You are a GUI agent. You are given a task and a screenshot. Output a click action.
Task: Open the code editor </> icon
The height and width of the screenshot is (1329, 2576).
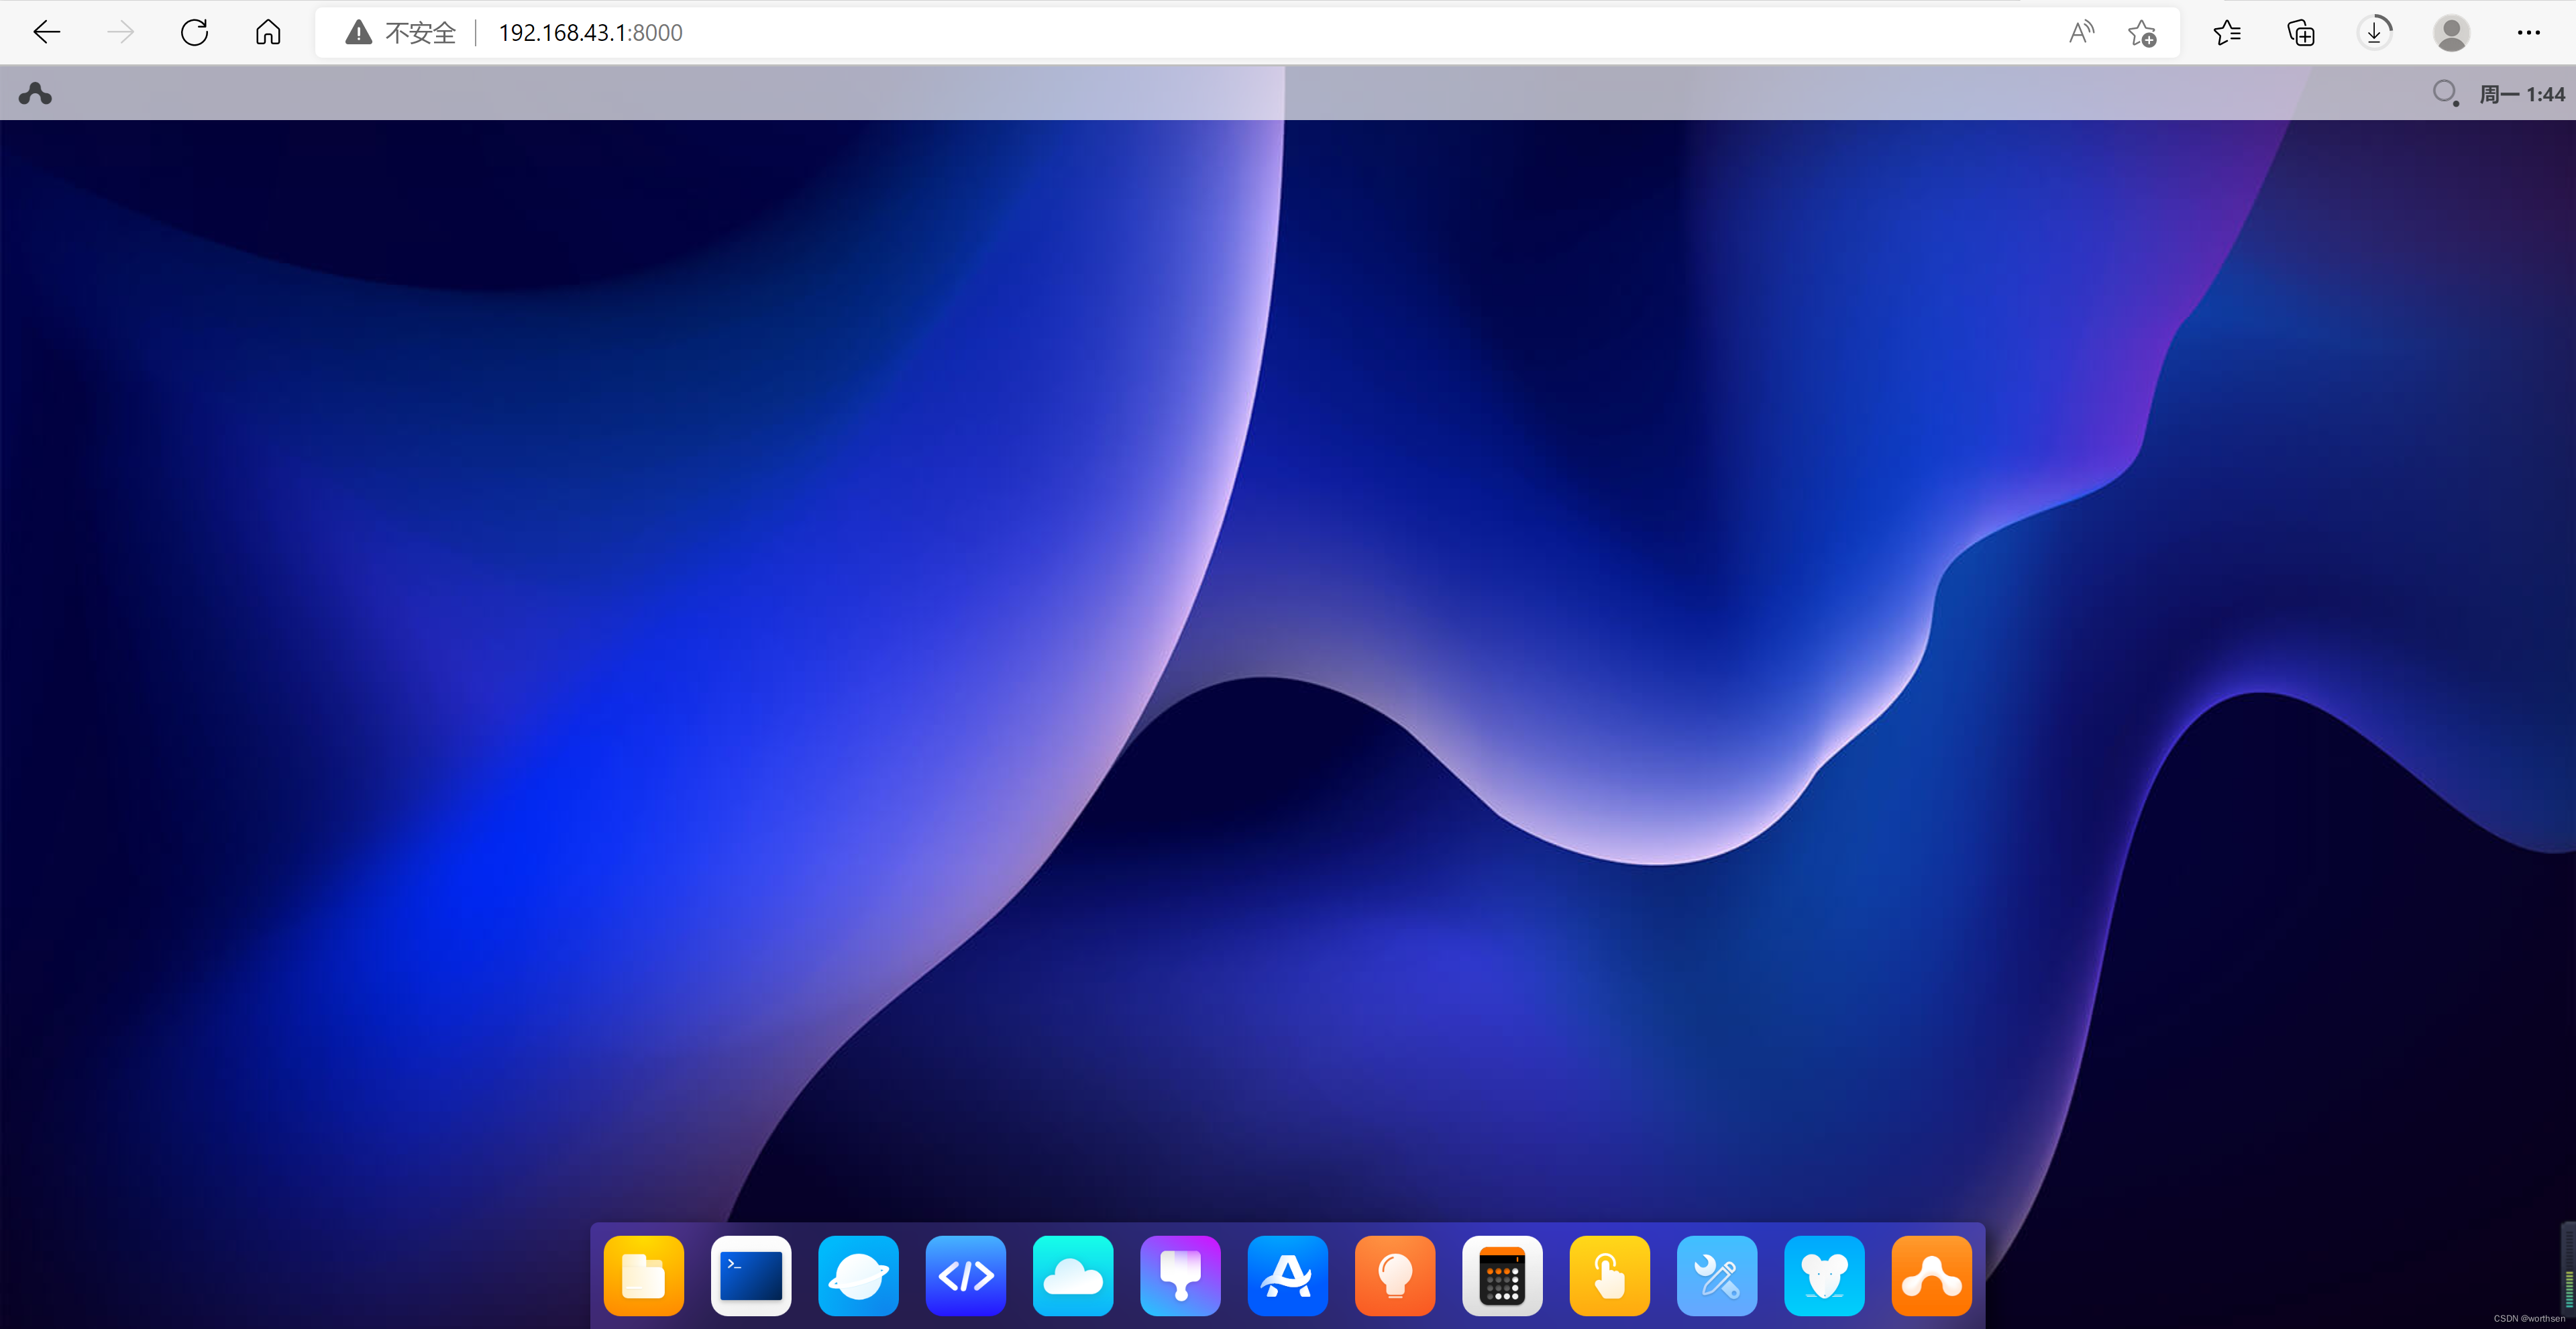(965, 1275)
